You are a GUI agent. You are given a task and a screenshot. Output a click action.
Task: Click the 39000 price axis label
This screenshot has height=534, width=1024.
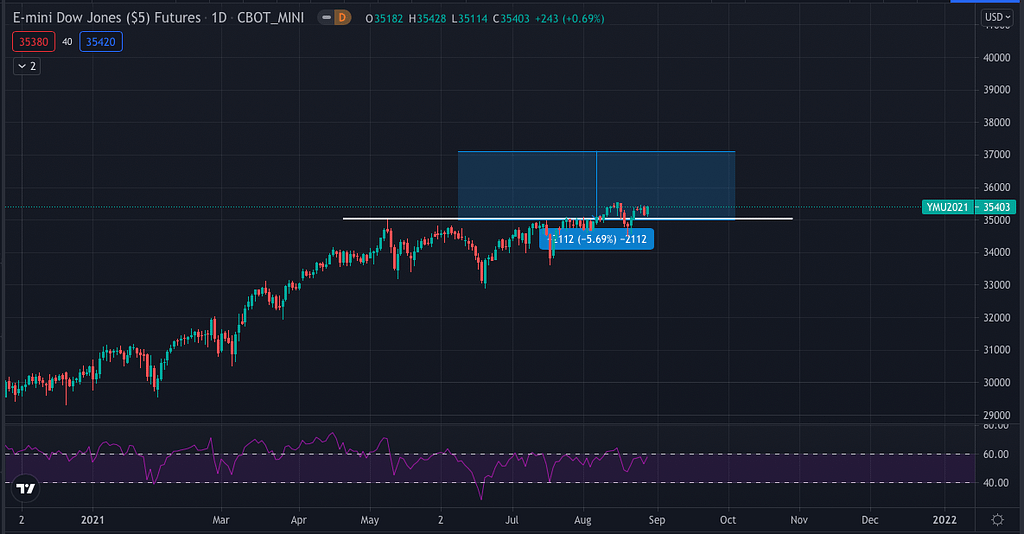coord(997,89)
